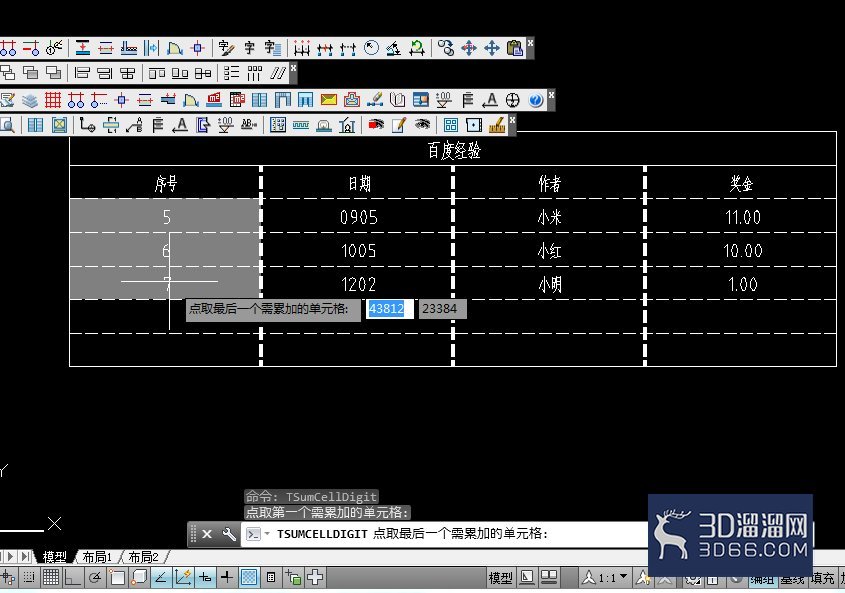Viewport: 845px width, 593px height.
Task: Click the cell with value 1.00
Action: 742,284
